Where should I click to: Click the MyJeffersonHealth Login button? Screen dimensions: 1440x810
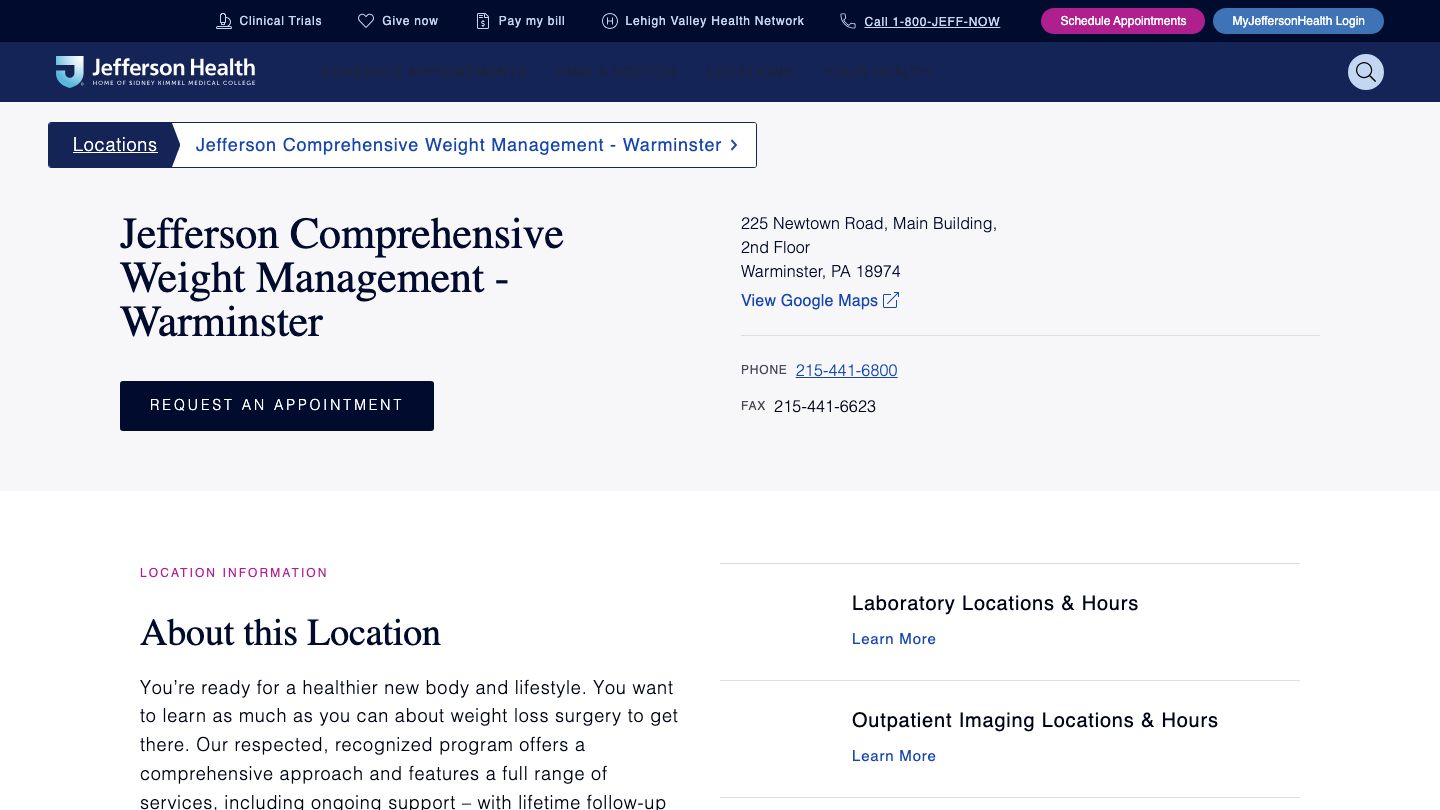1298,20
